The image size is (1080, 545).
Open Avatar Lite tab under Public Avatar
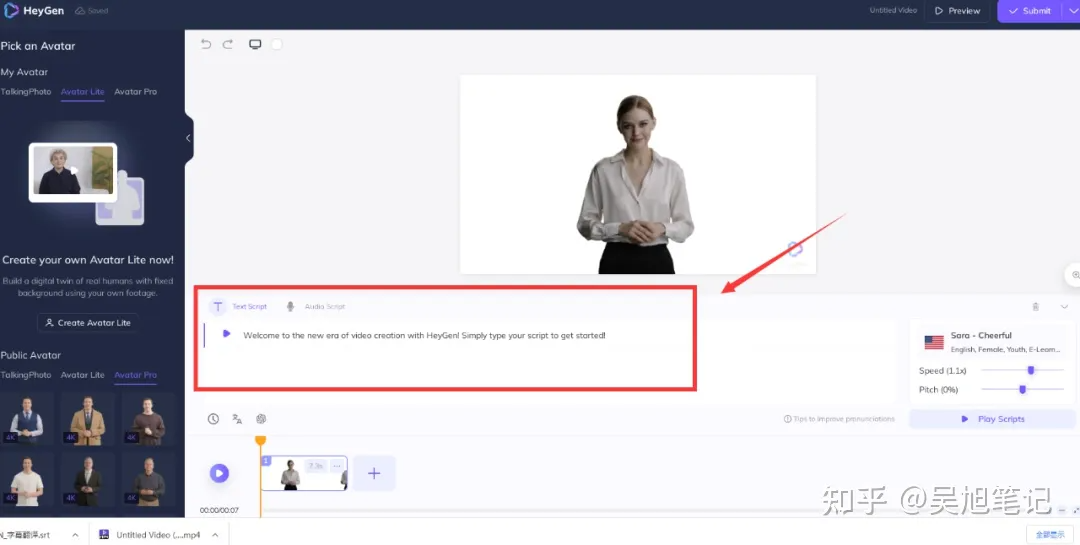coord(83,375)
